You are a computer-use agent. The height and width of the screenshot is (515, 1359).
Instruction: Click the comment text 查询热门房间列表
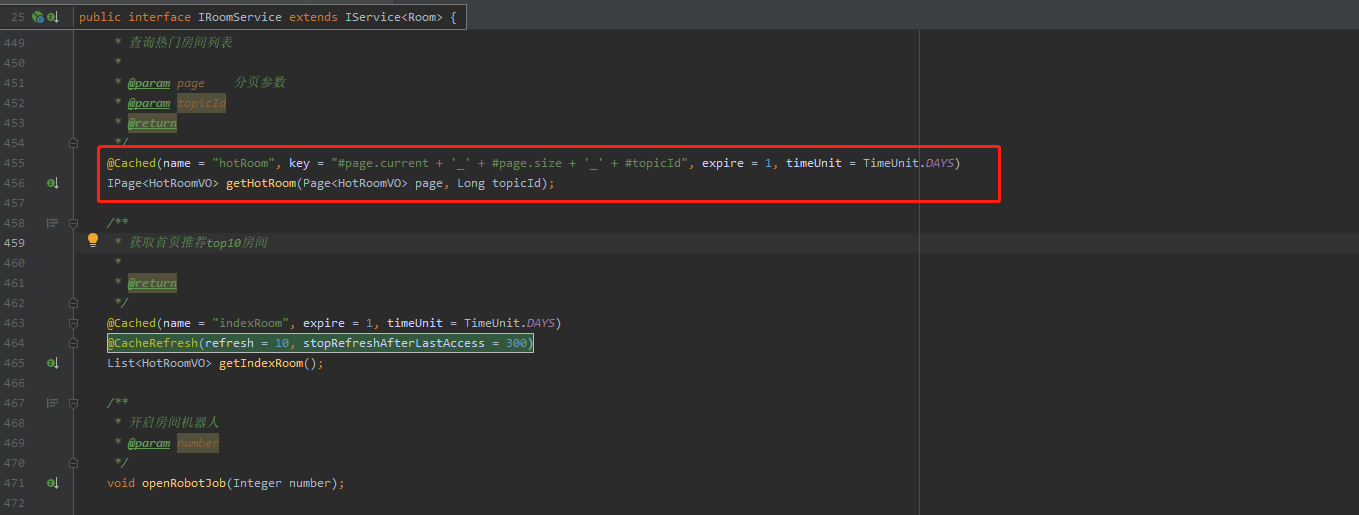click(180, 43)
